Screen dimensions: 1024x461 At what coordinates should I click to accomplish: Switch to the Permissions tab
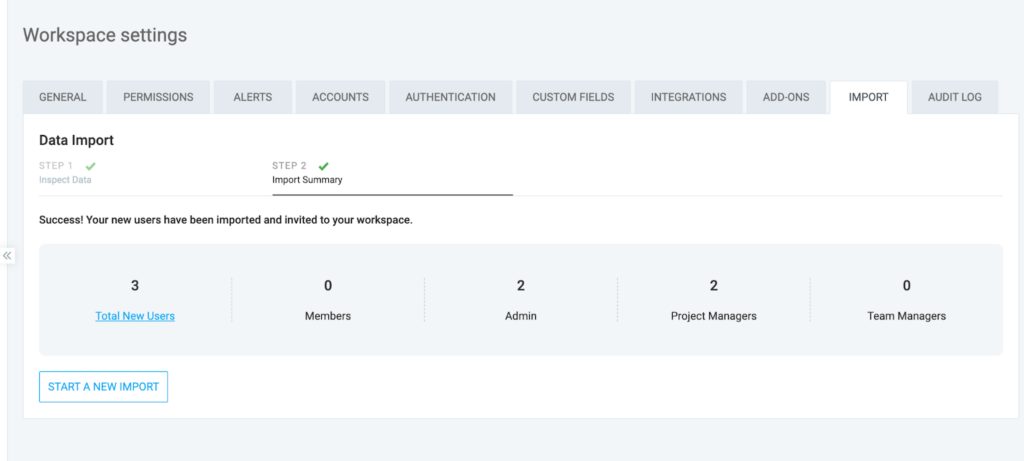click(158, 97)
